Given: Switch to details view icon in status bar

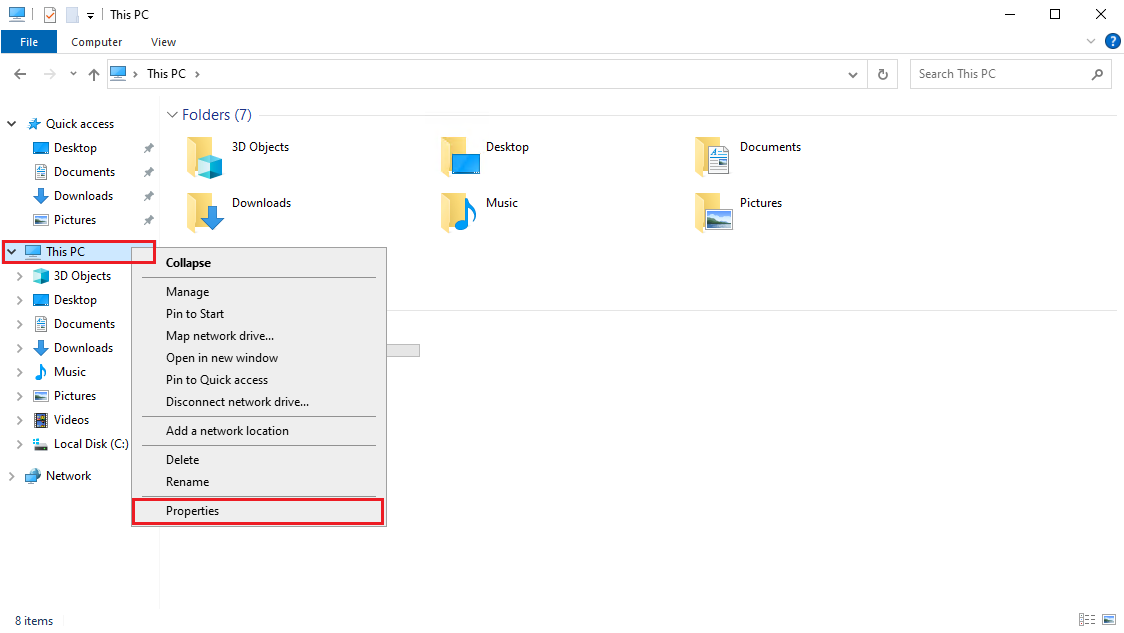Looking at the screenshot, I should coord(1087,620).
